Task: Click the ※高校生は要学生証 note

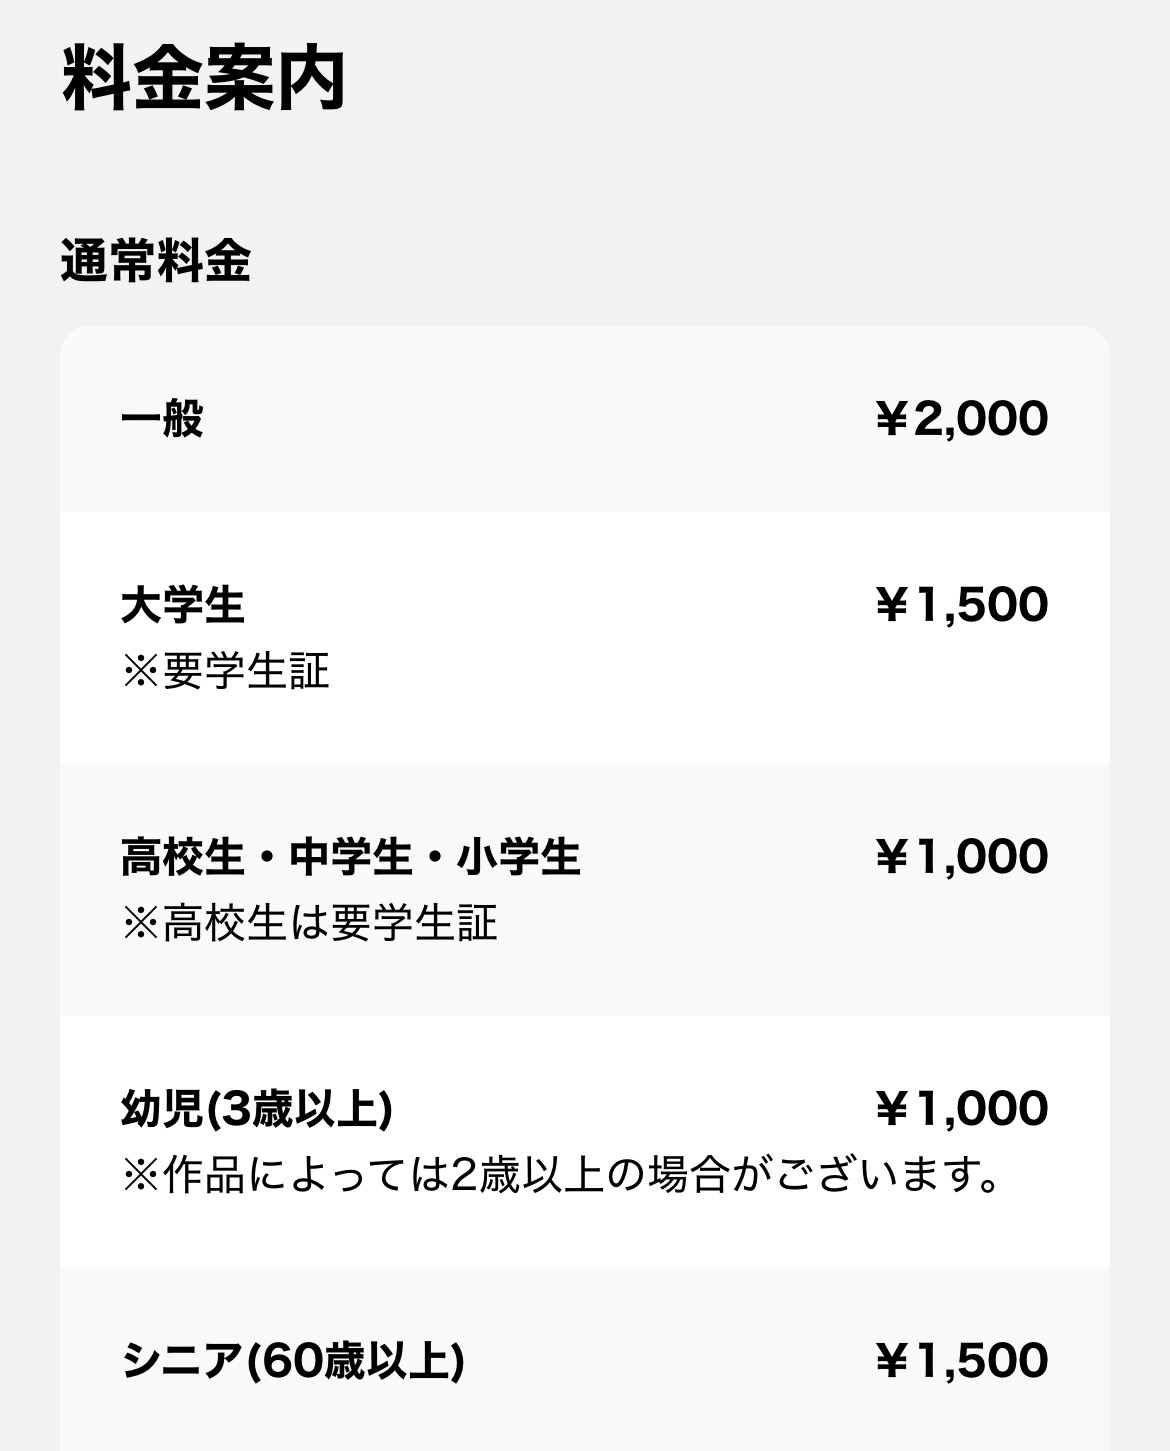Action: pos(309,923)
